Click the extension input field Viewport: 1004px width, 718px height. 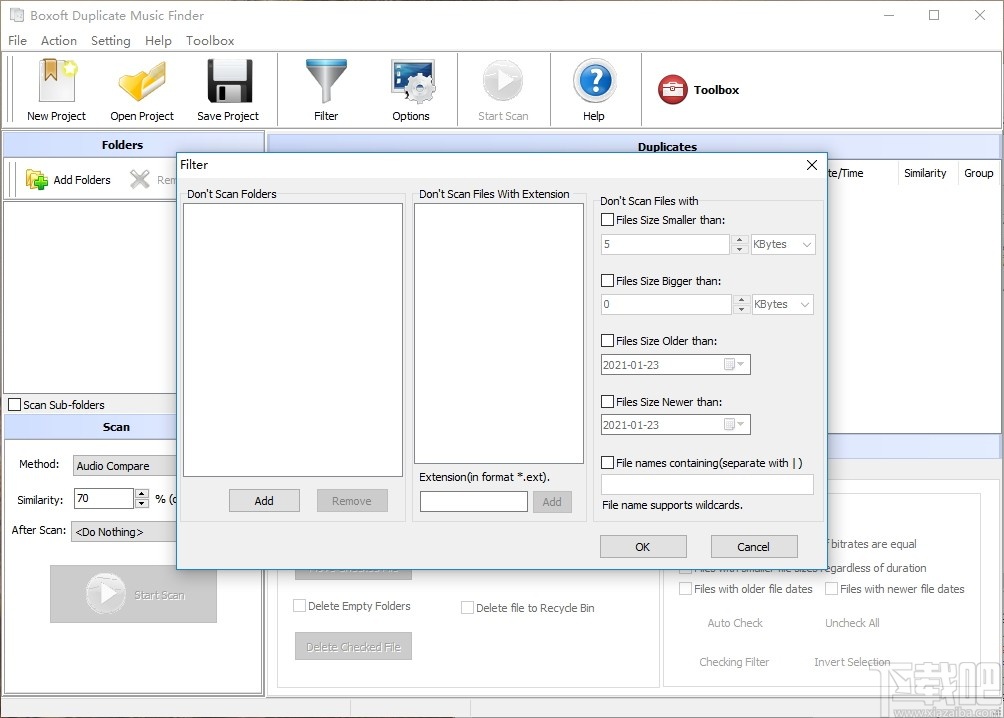[473, 501]
